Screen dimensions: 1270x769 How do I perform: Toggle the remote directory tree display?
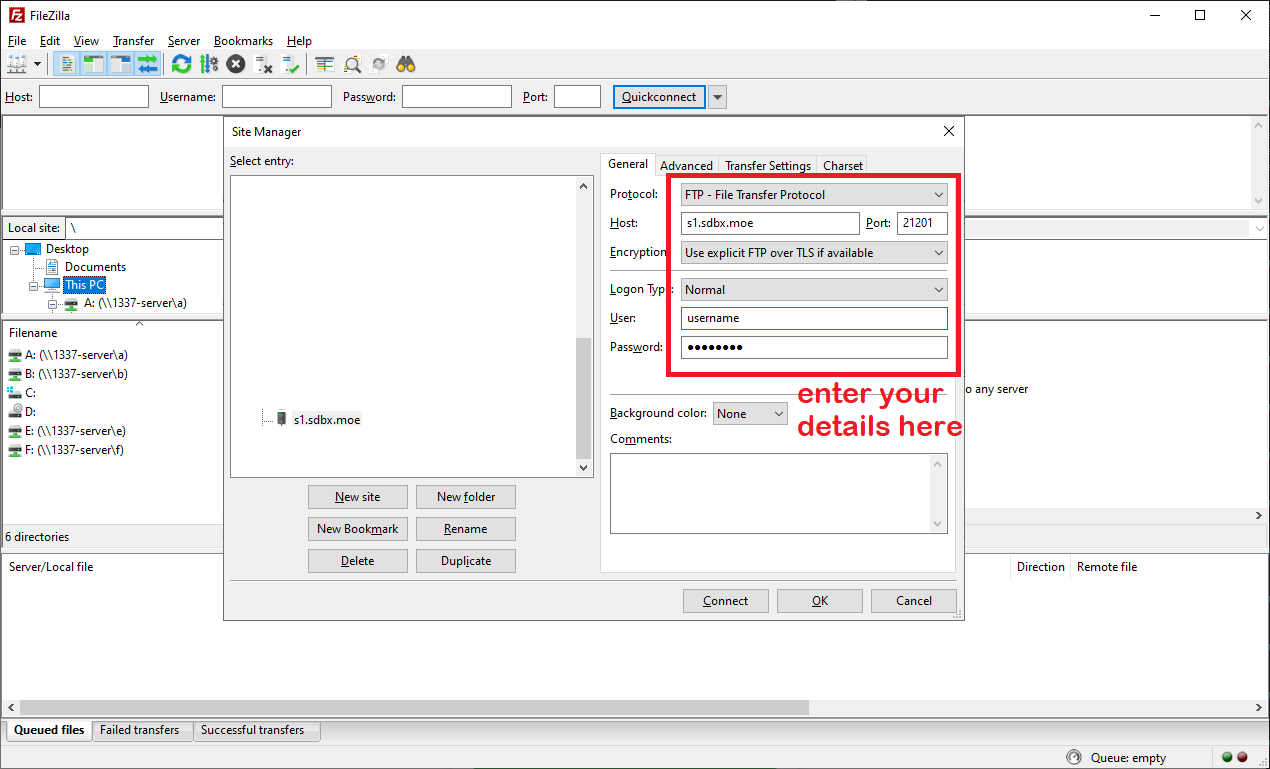121,64
